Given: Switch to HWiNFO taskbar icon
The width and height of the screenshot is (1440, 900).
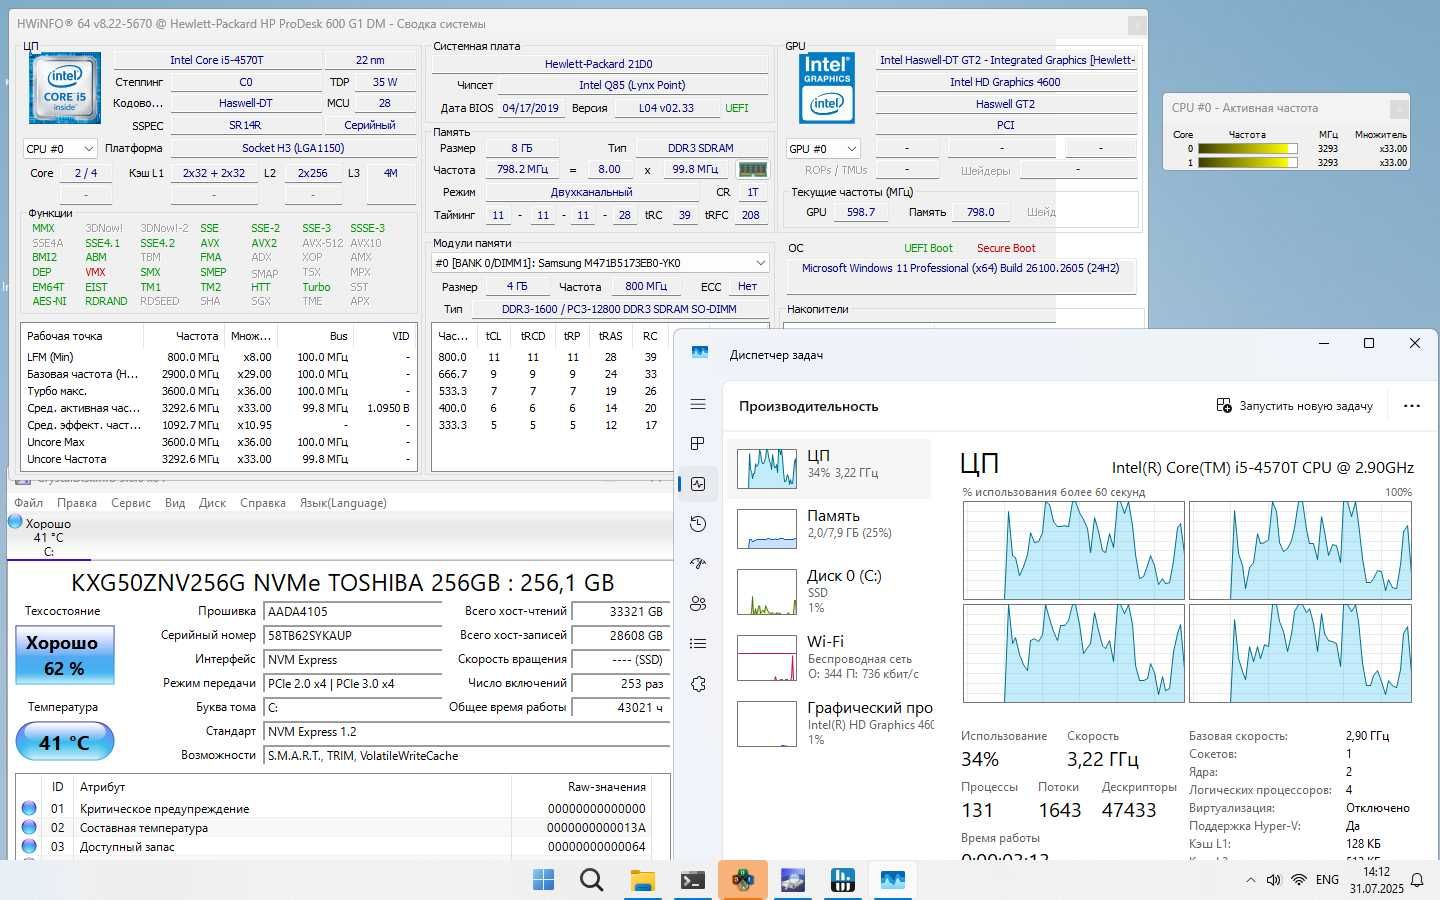Looking at the screenshot, I should point(842,880).
